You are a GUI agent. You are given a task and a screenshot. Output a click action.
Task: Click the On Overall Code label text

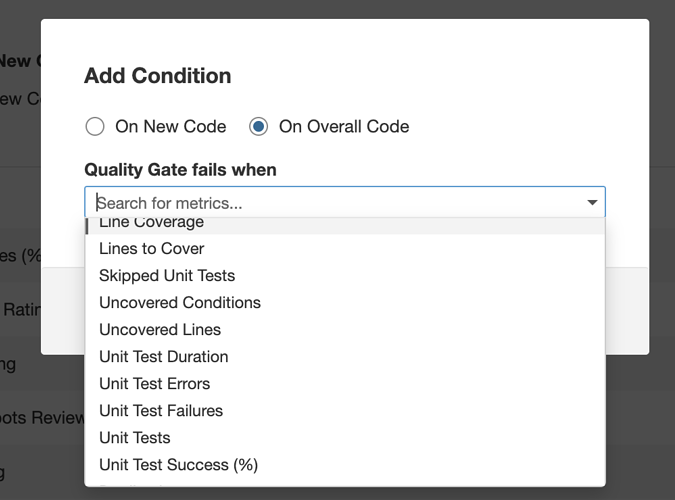[x=343, y=126]
